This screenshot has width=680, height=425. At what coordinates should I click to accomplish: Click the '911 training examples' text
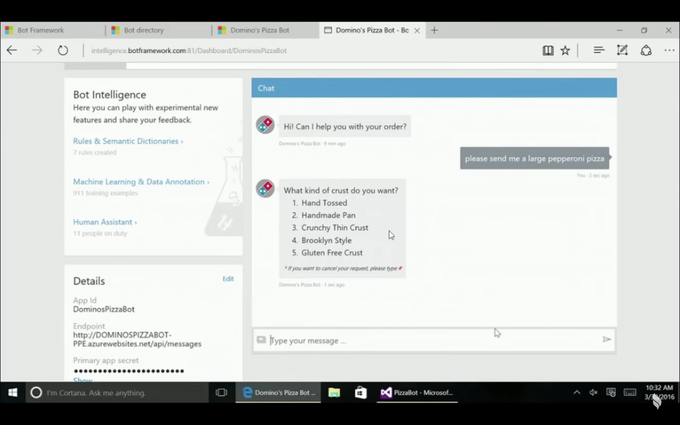click(x=105, y=193)
